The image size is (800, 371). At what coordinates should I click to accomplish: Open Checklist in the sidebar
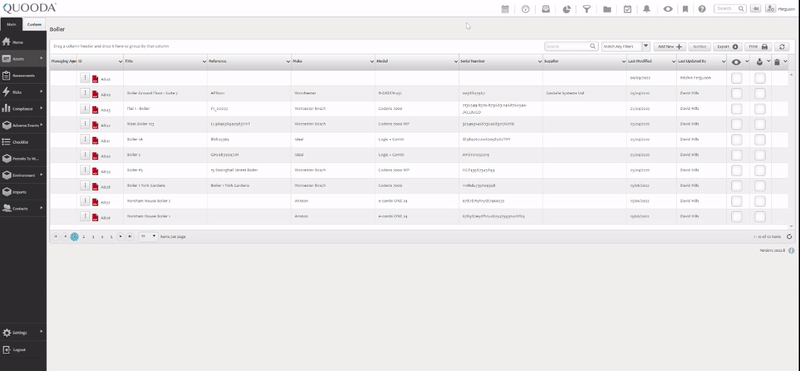(x=23, y=142)
